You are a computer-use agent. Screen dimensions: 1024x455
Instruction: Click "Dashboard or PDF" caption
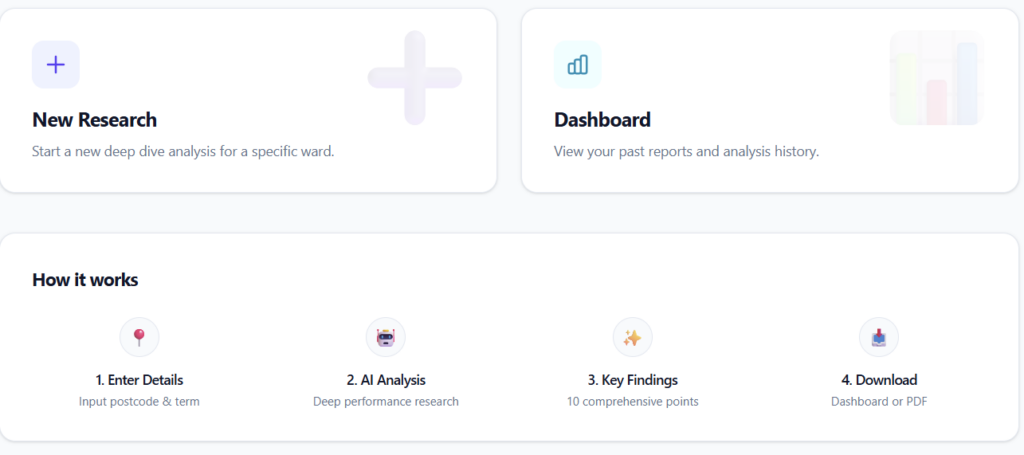878,402
